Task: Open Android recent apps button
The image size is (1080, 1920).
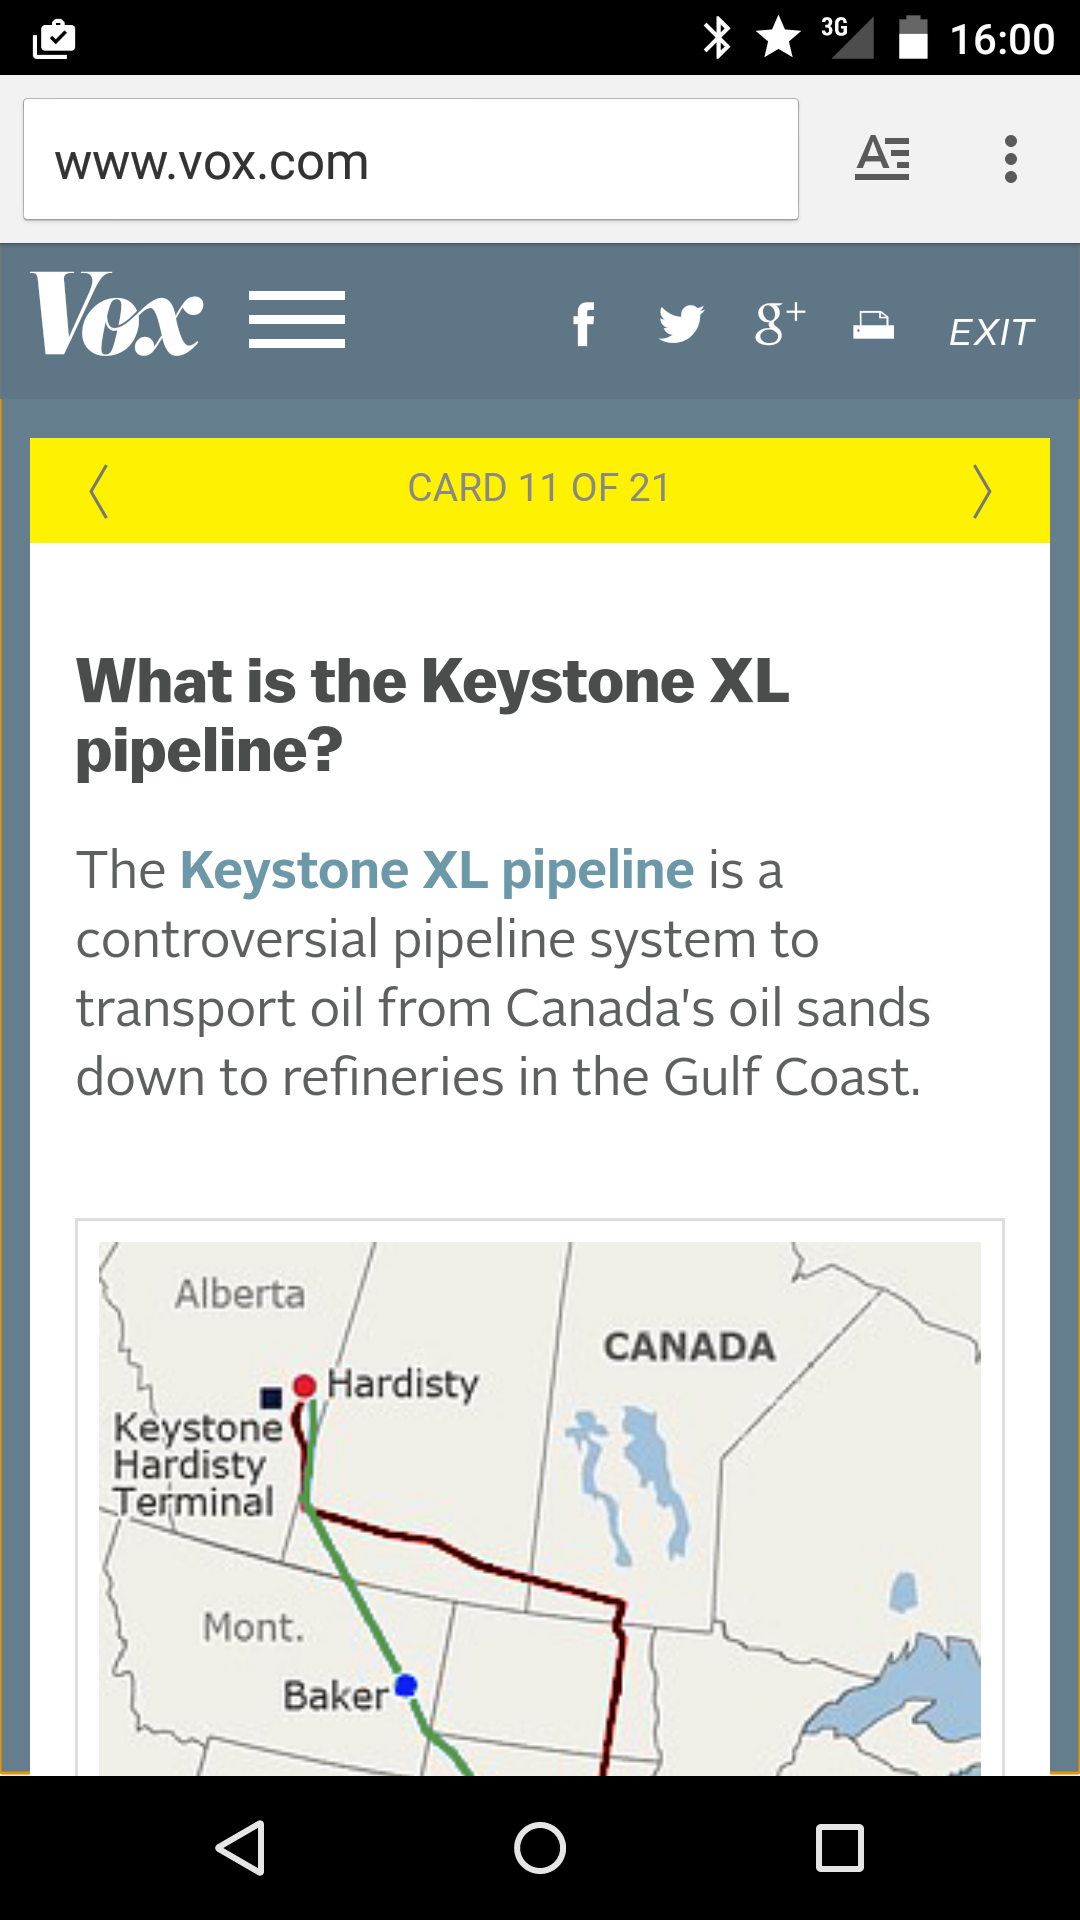Action: tap(840, 1847)
